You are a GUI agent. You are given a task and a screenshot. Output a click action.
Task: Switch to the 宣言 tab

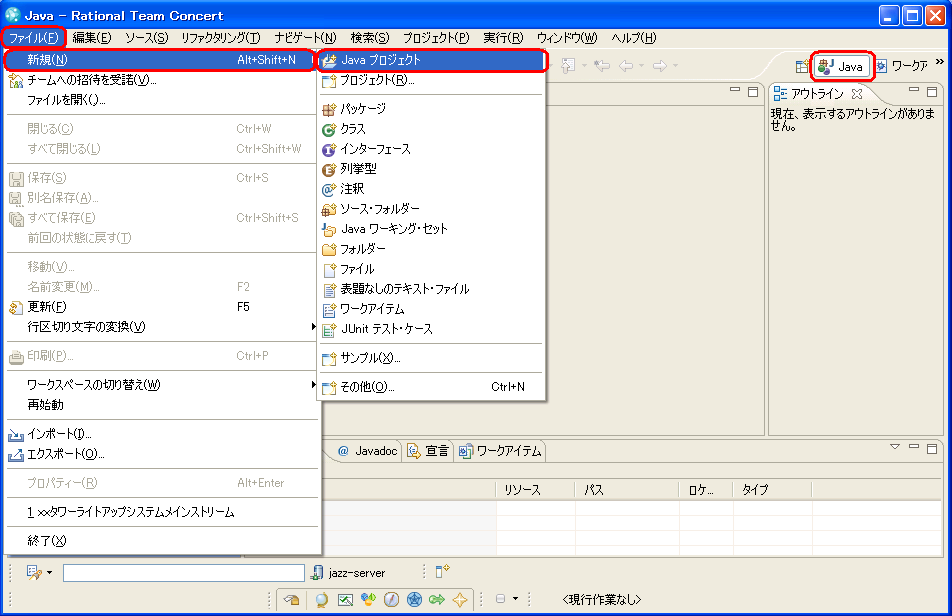click(x=428, y=451)
